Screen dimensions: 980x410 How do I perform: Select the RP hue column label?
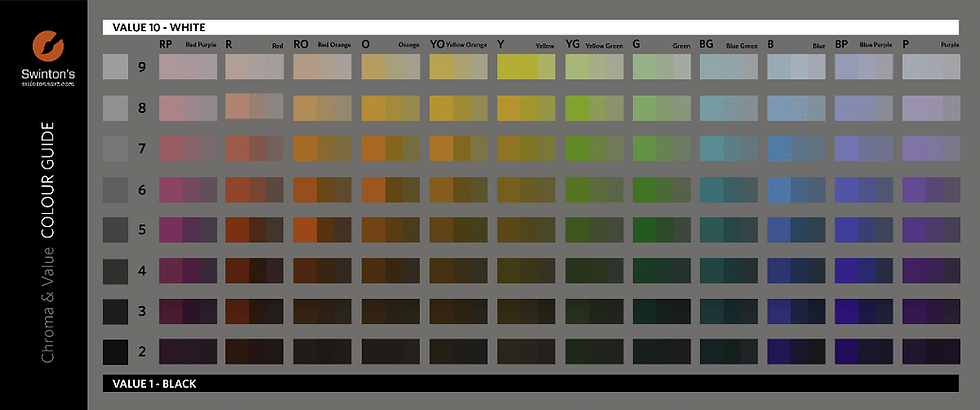click(166, 44)
